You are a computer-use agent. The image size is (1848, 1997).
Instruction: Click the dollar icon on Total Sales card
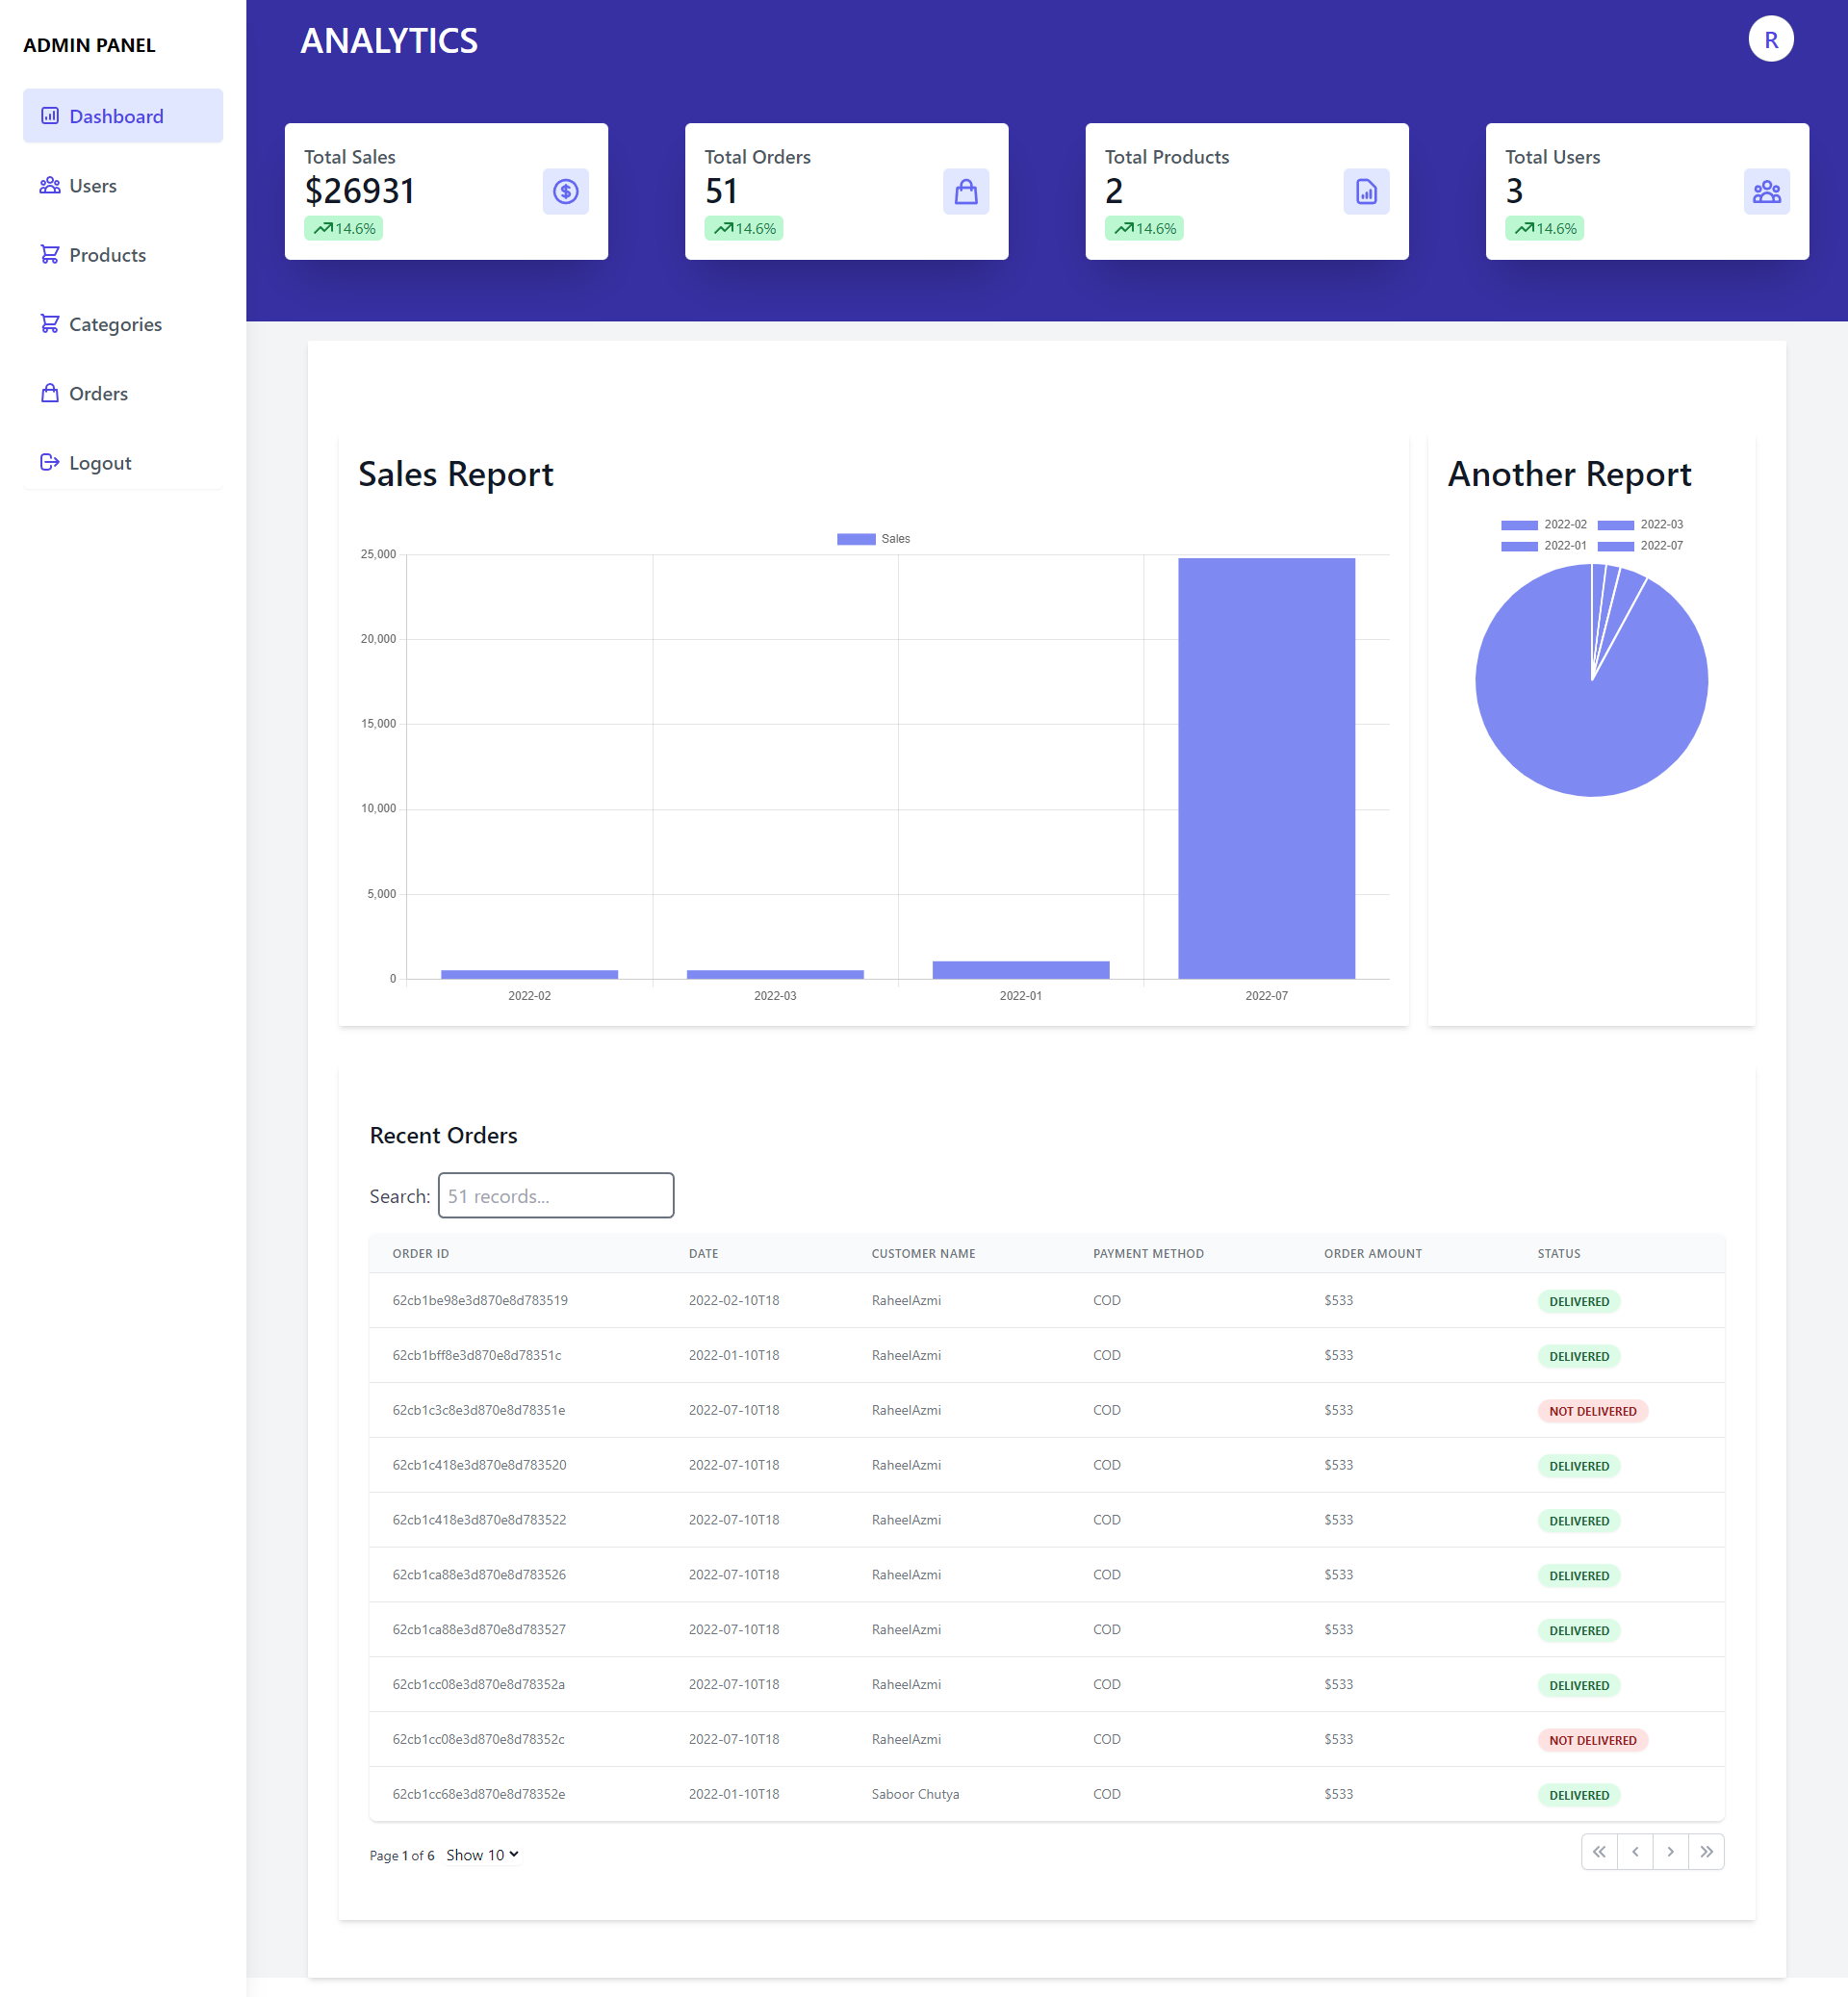point(565,191)
